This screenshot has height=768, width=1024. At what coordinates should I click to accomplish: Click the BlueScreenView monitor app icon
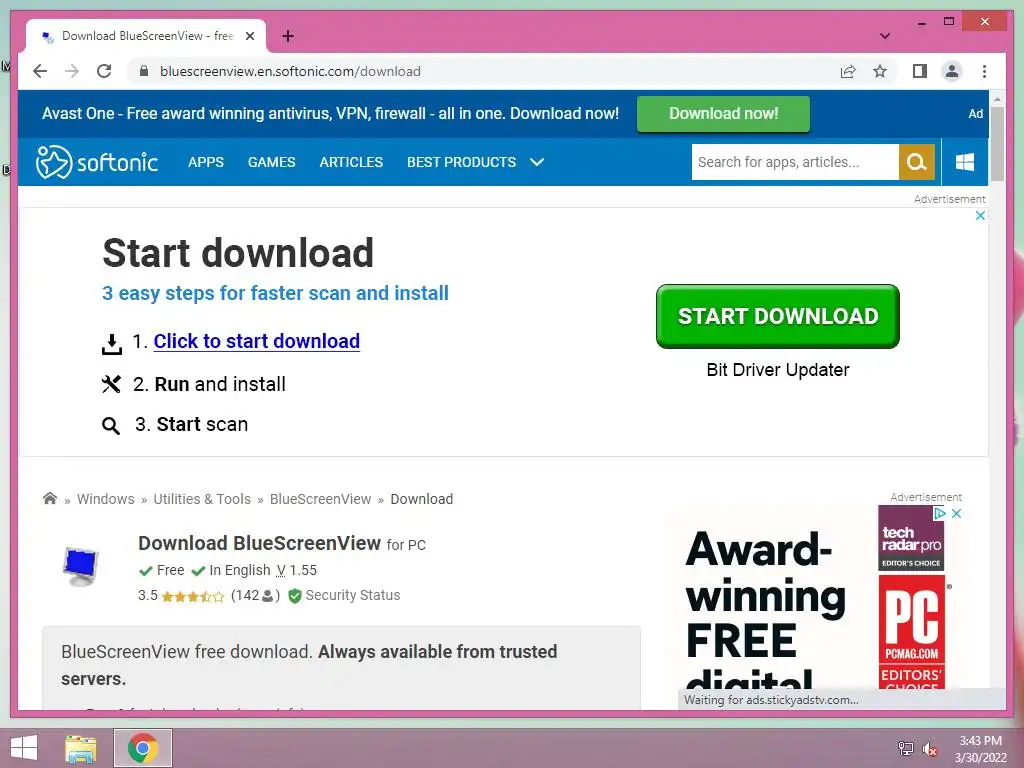coord(80,566)
